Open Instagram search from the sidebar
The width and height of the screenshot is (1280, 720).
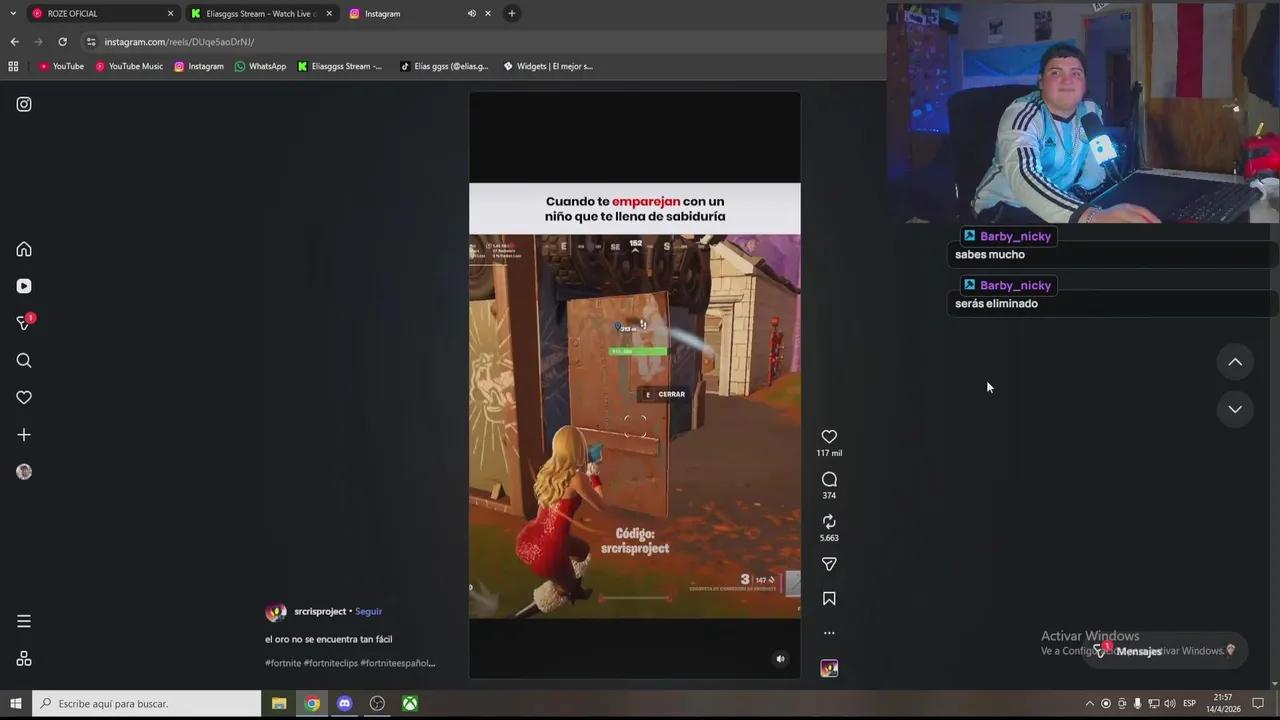click(24, 360)
